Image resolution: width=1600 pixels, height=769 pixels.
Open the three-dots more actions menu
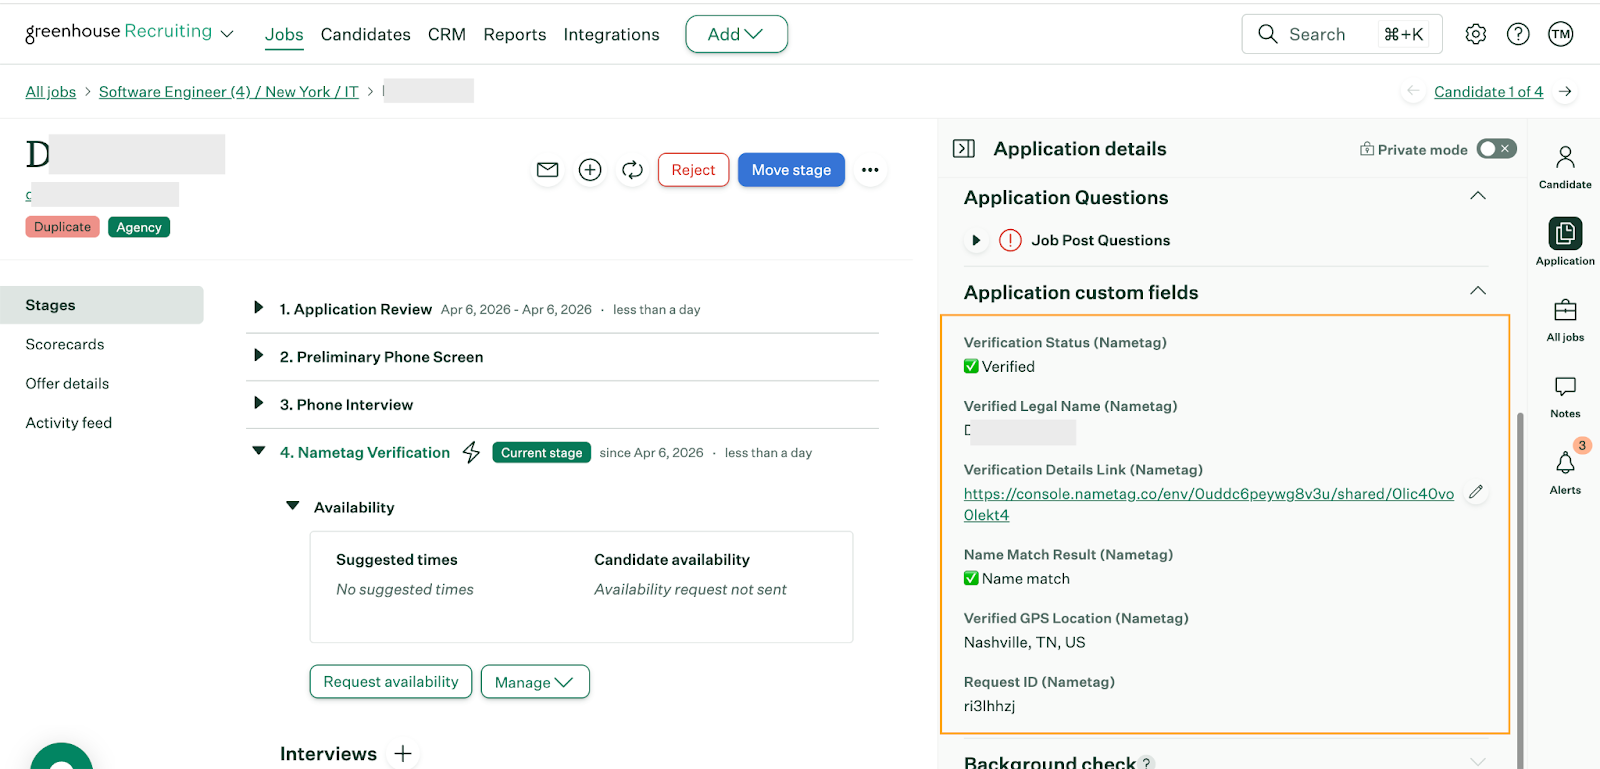point(870,170)
